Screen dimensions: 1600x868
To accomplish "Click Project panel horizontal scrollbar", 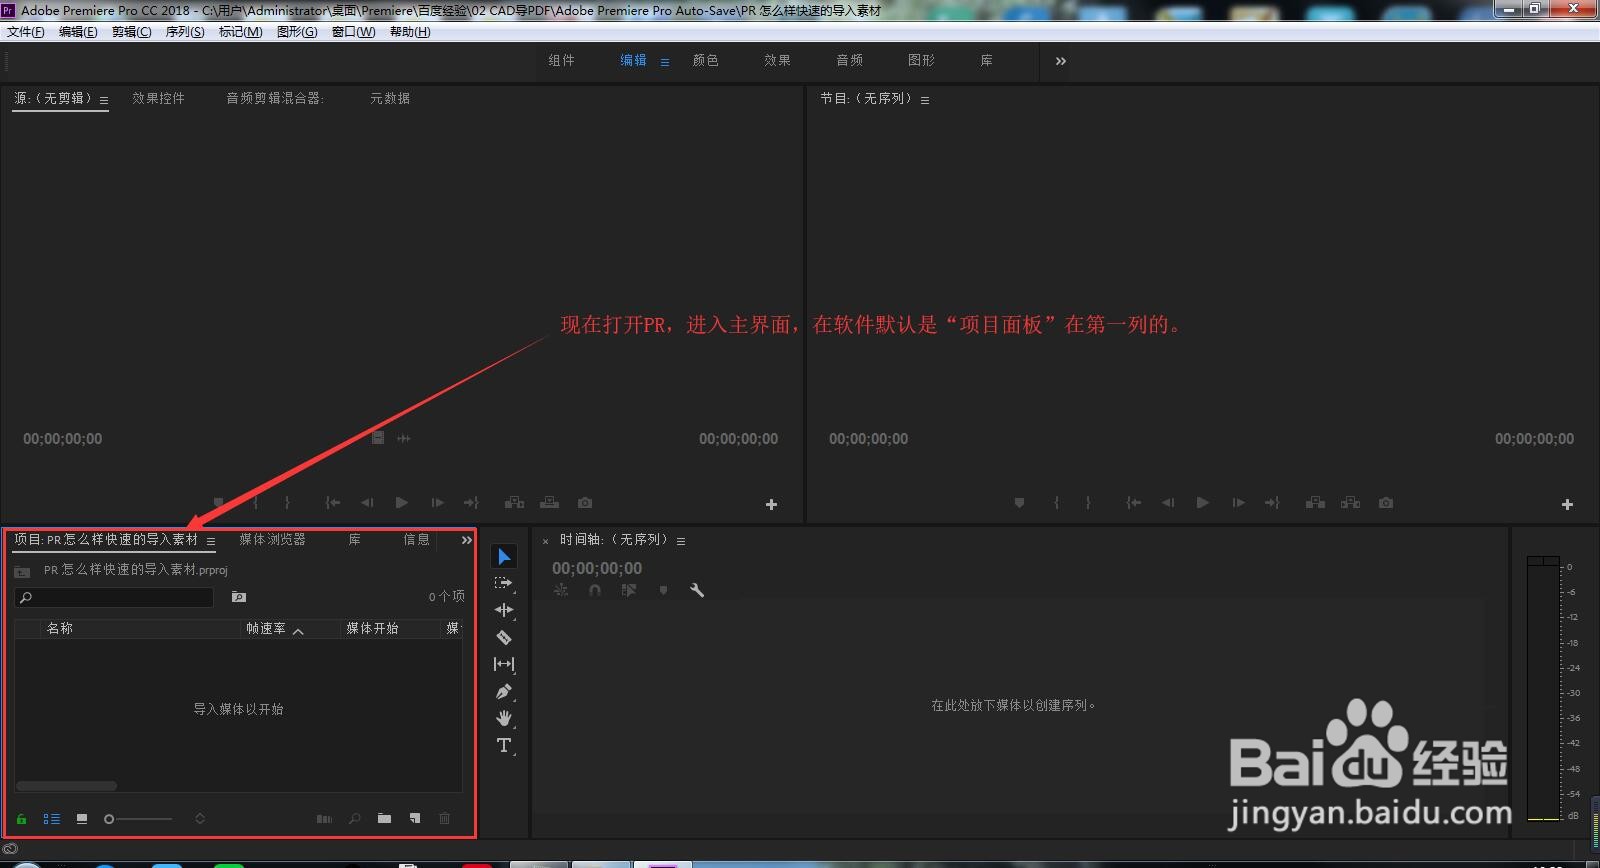I will [x=67, y=786].
